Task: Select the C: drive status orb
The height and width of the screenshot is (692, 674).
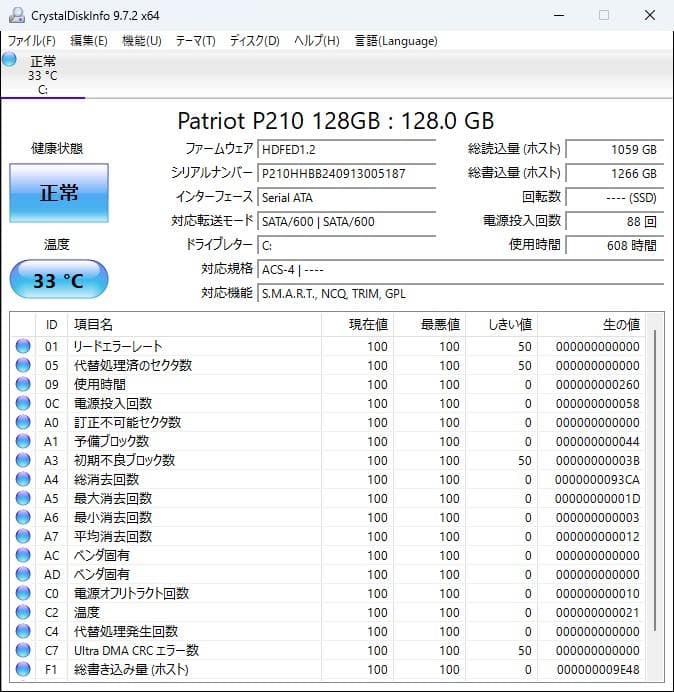Action: pyautogui.click(x=9, y=59)
